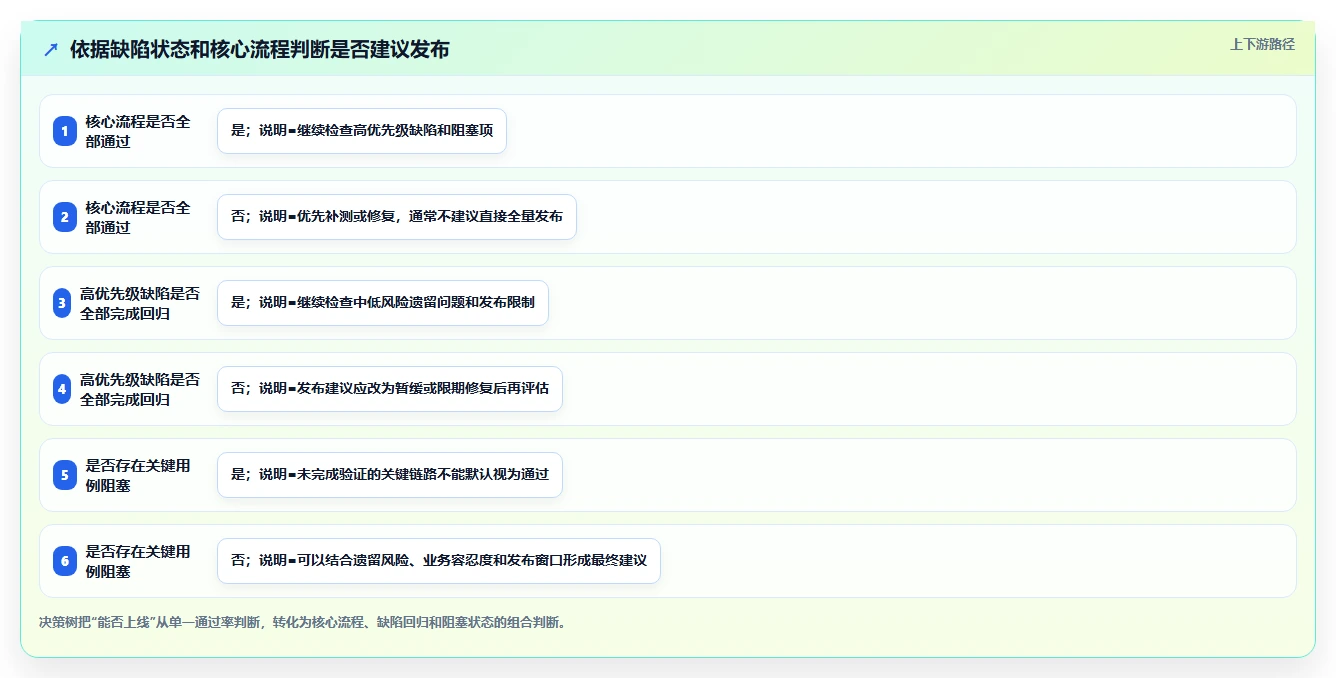Click step number badge 1
The height and width of the screenshot is (678, 1336).
(65, 131)
